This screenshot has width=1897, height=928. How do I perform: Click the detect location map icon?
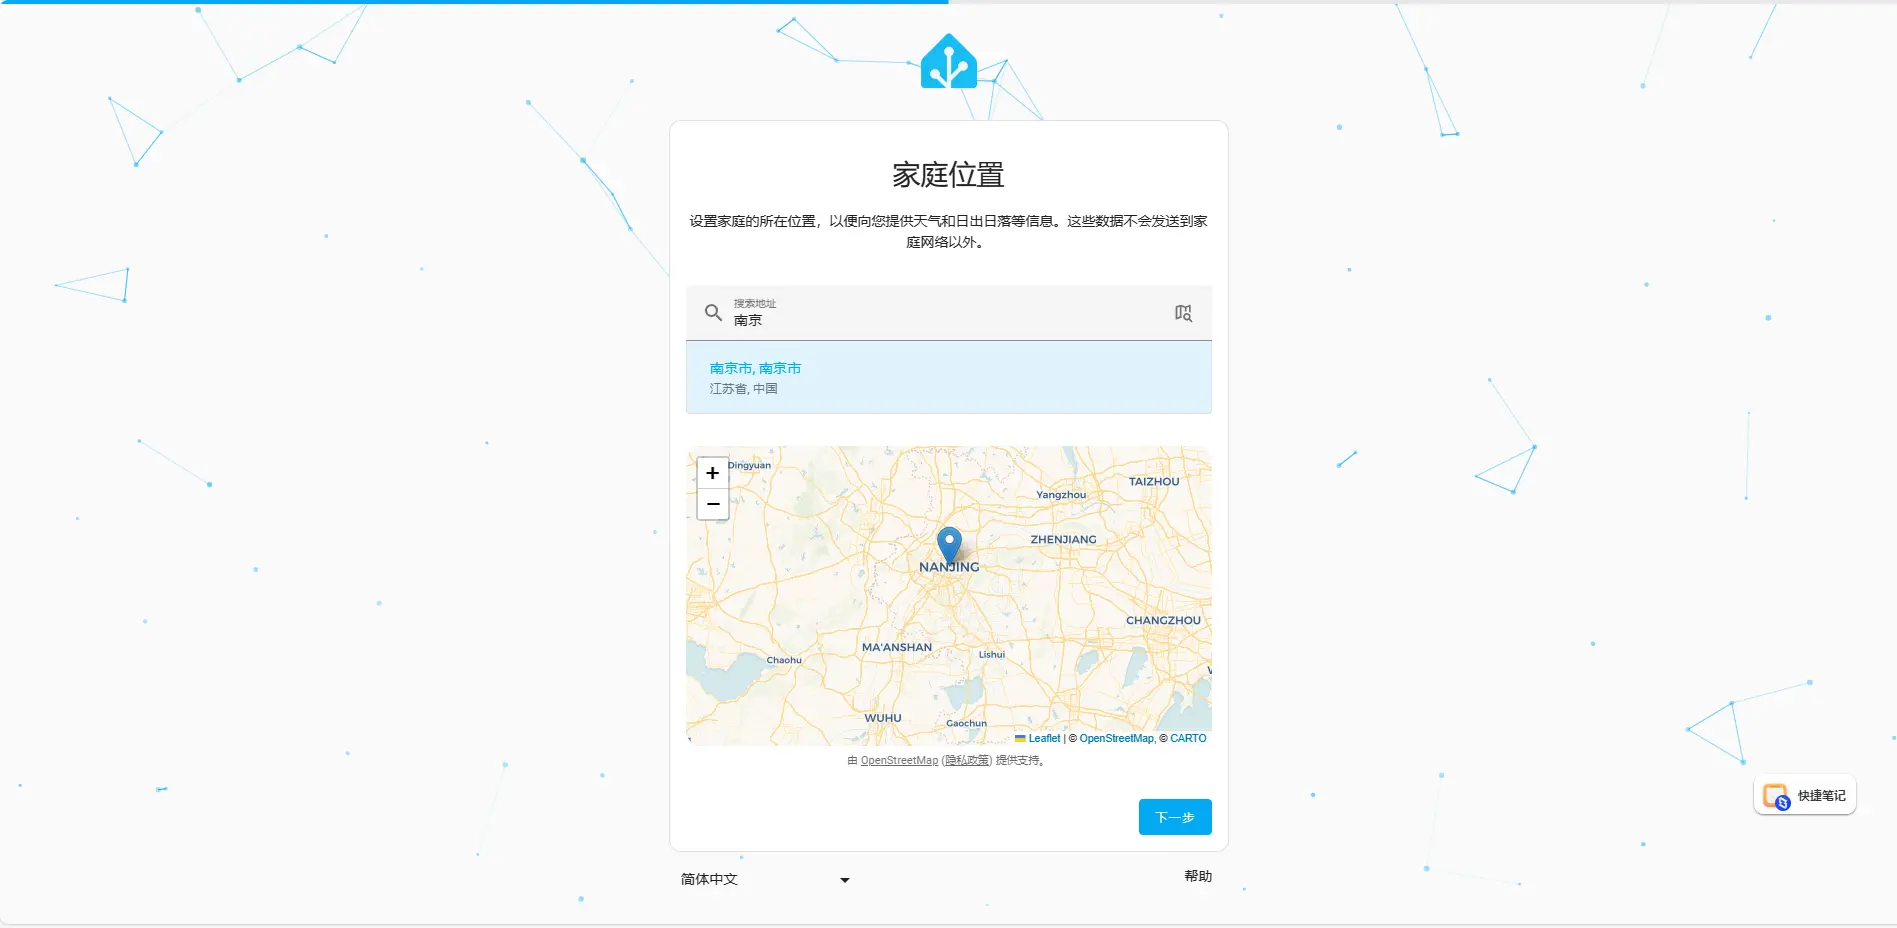(1183, 313)
